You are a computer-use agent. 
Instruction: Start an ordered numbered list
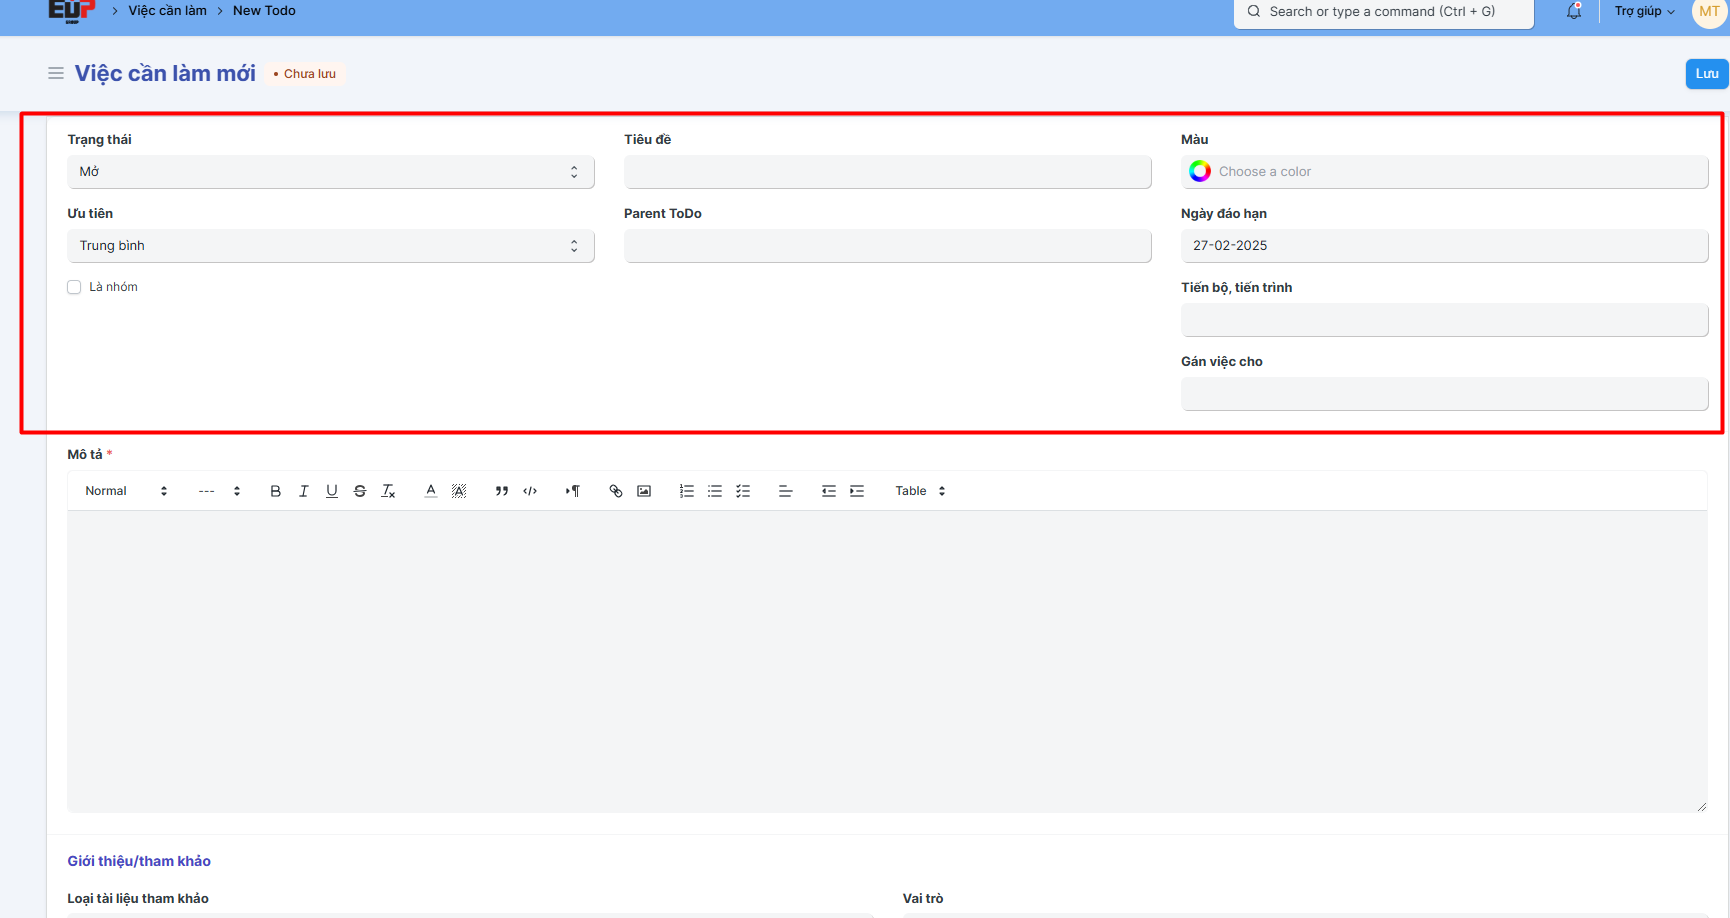click(687, 491)
